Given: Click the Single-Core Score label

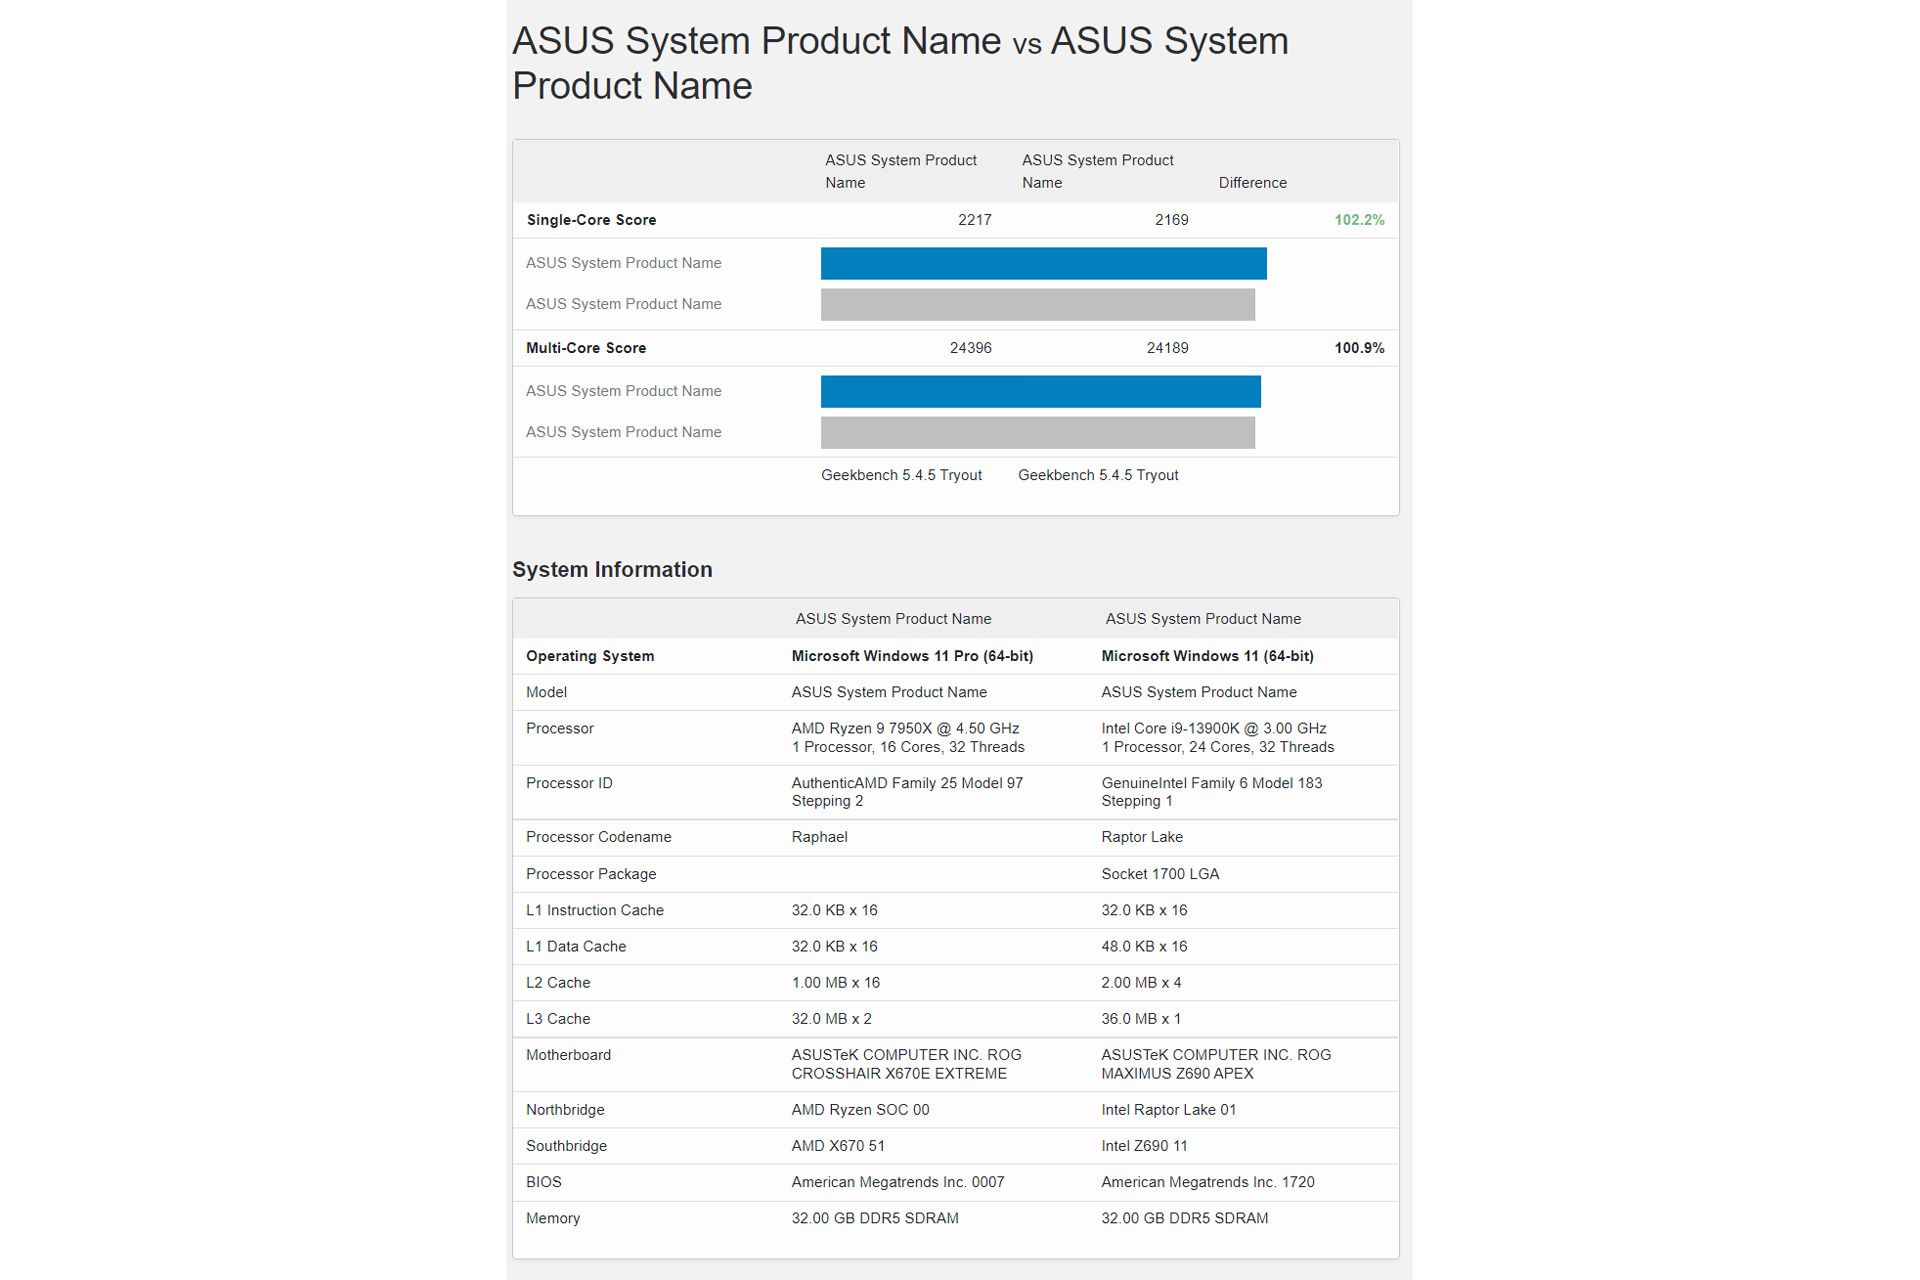Looking at the screenshot, I should click(591, 220).
